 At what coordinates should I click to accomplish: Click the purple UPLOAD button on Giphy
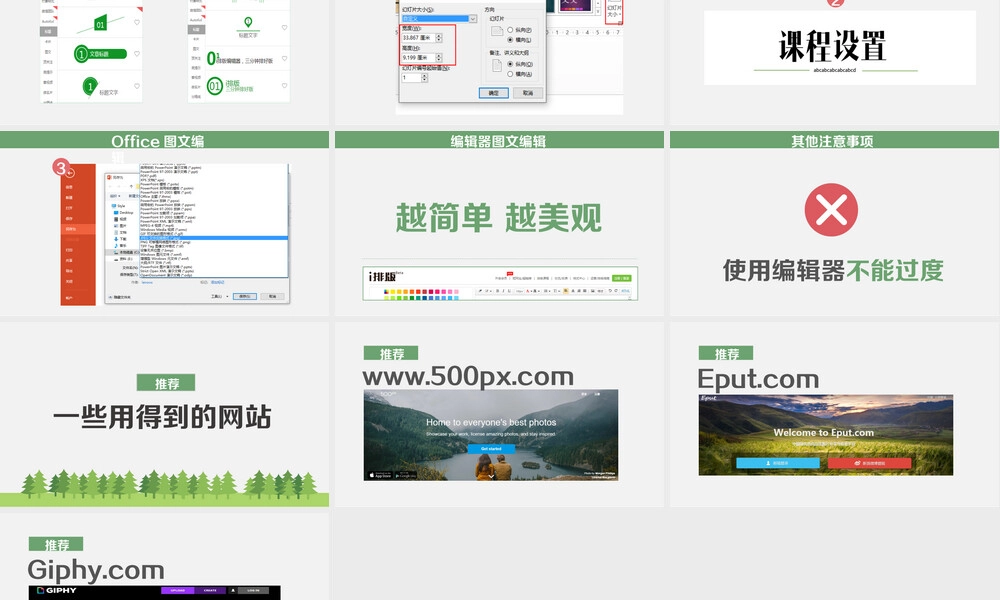(x=178, y=590)
